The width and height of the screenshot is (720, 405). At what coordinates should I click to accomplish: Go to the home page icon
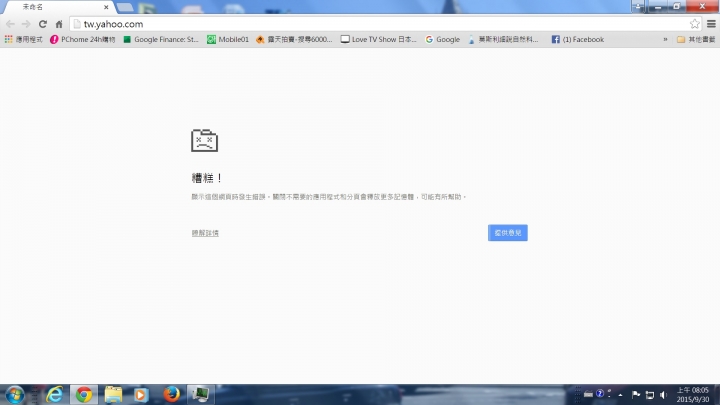tap(59, 24)
